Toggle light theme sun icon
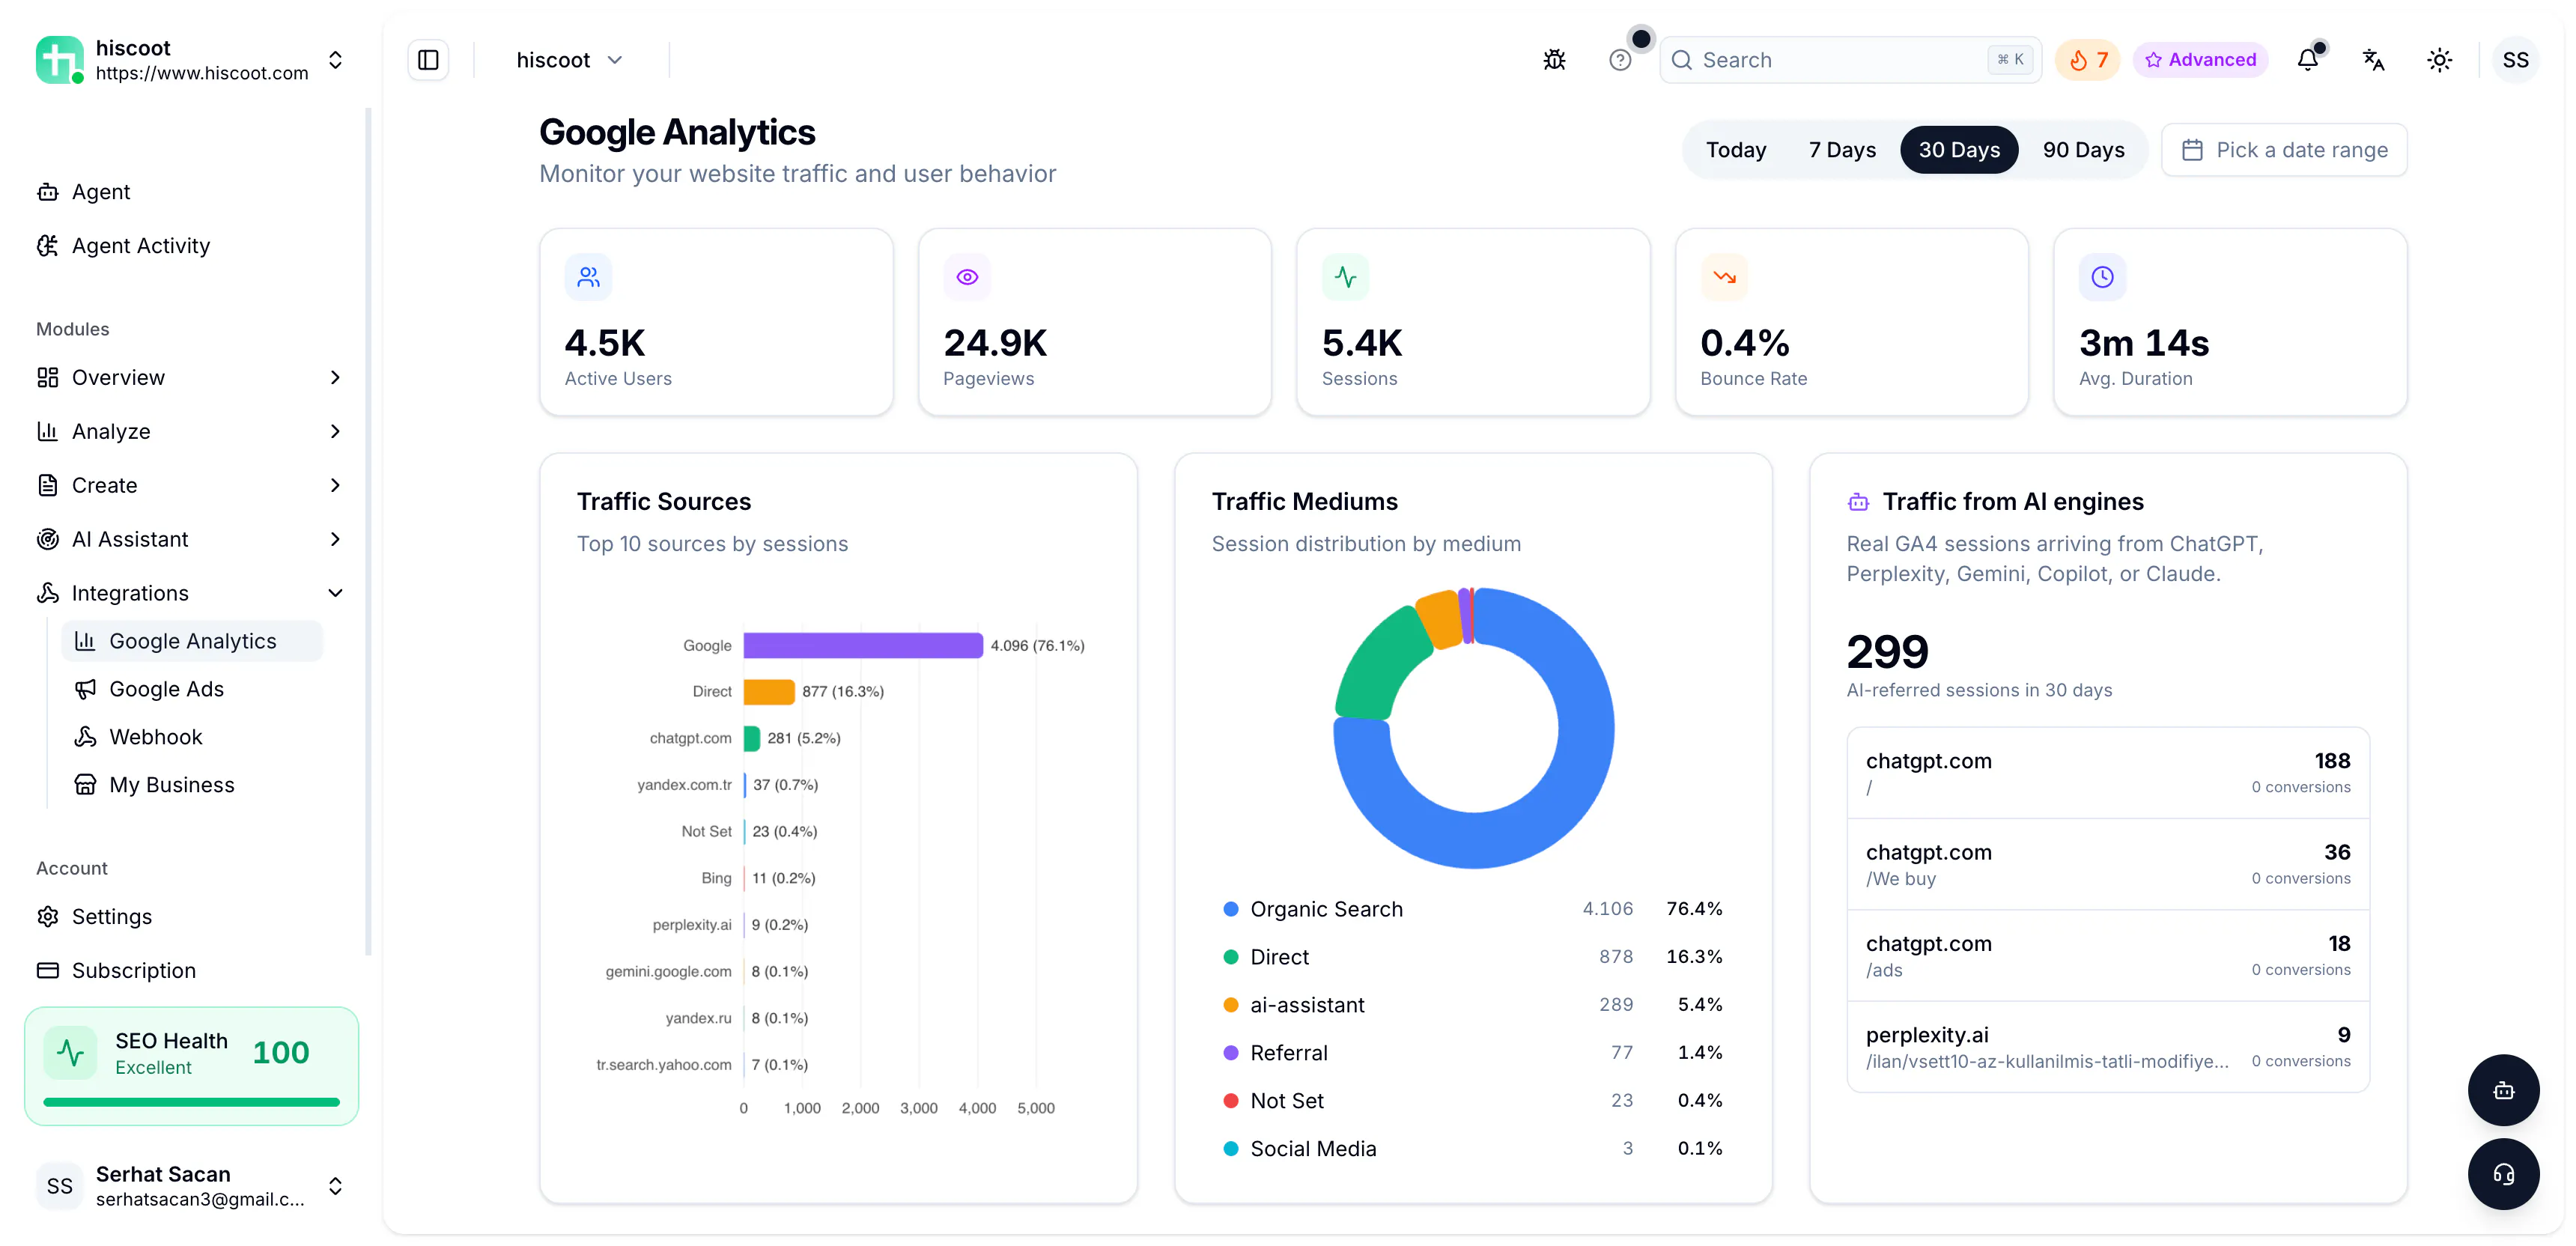The image size is (2576, 1246). click(2439, 60)
